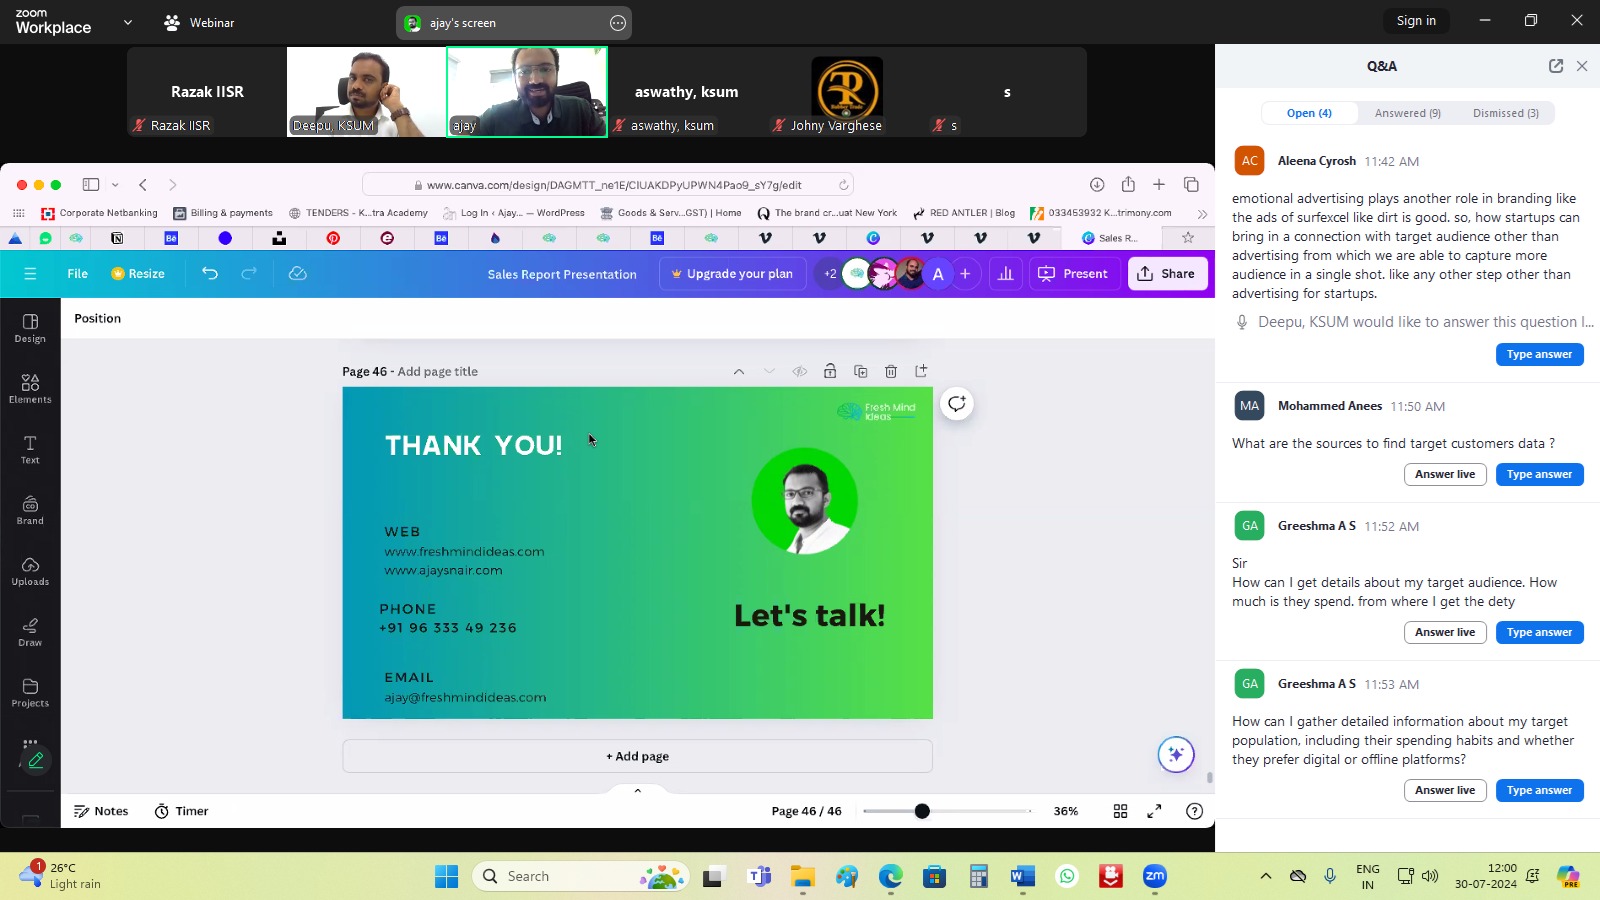Adjust the zoom level slider handle
The width and height of the screenshot is (1600, 900).
[922, 811]
